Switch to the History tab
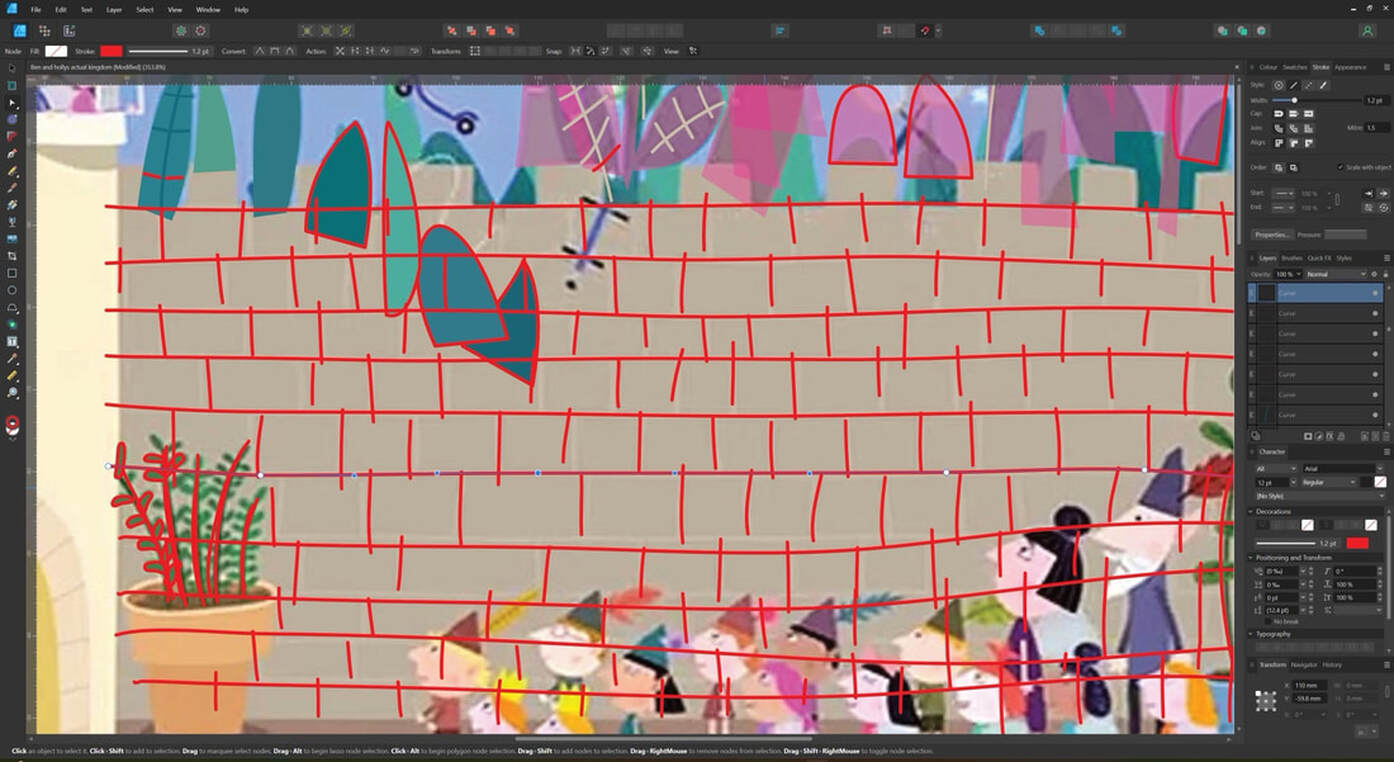 [x=1332, y=664]
